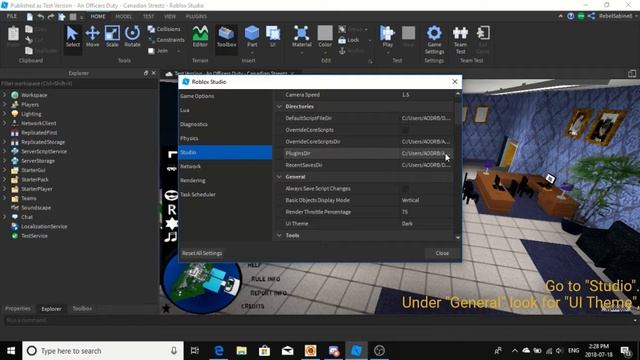
Task: Click the Close button in settings dialog
Action: click(x=442, y=253)
